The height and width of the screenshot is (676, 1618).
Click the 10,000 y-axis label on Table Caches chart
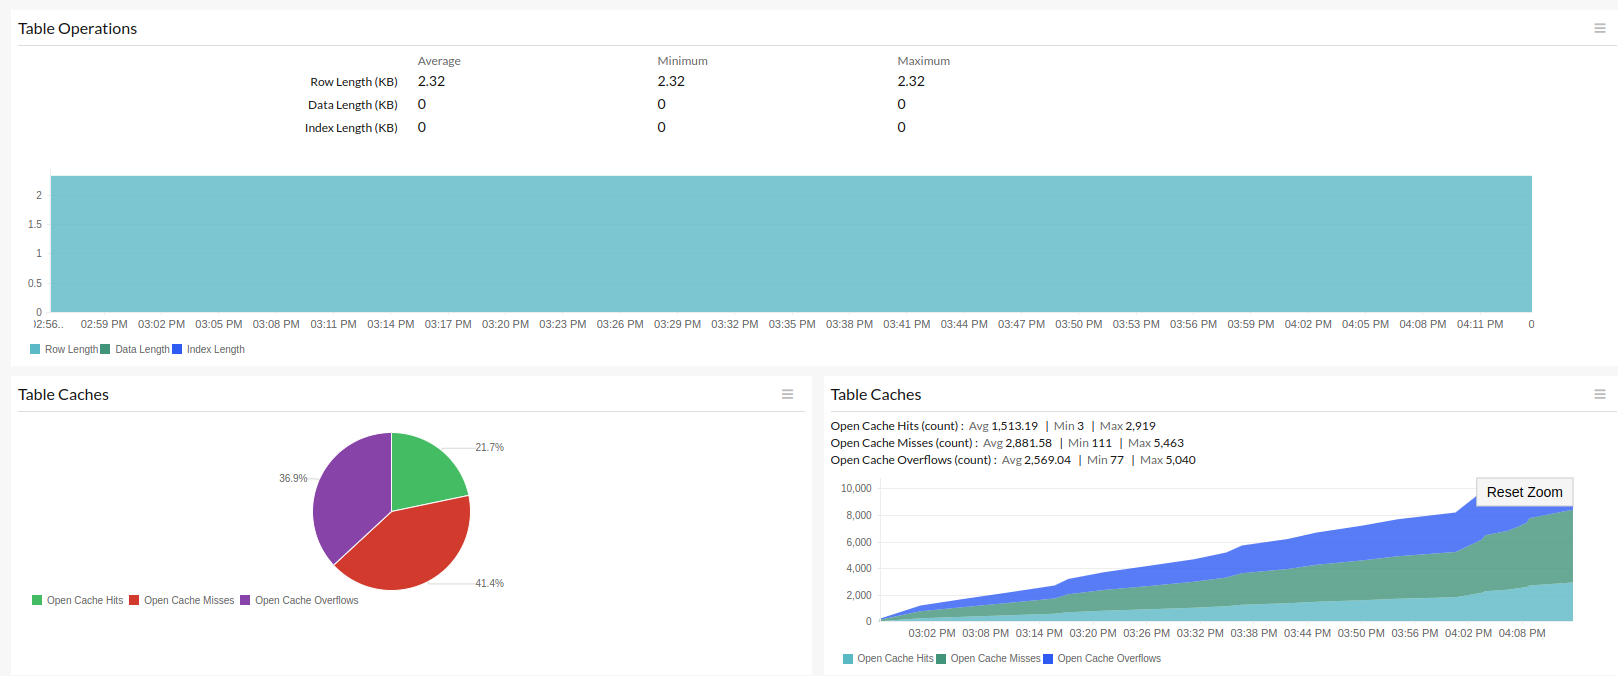856,488
